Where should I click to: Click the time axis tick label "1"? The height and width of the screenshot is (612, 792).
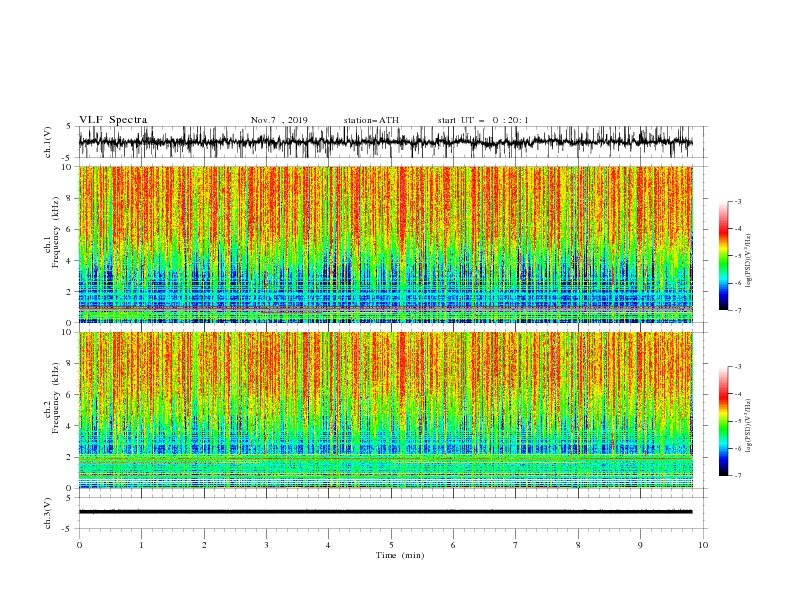pyautogui.click(x=141, y=545)
